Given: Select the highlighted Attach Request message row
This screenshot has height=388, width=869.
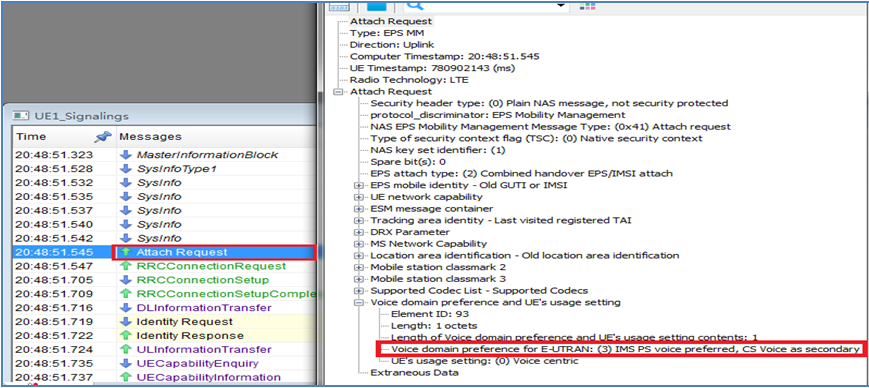Looking at the screenshot, I should click(x=164, y=252).
